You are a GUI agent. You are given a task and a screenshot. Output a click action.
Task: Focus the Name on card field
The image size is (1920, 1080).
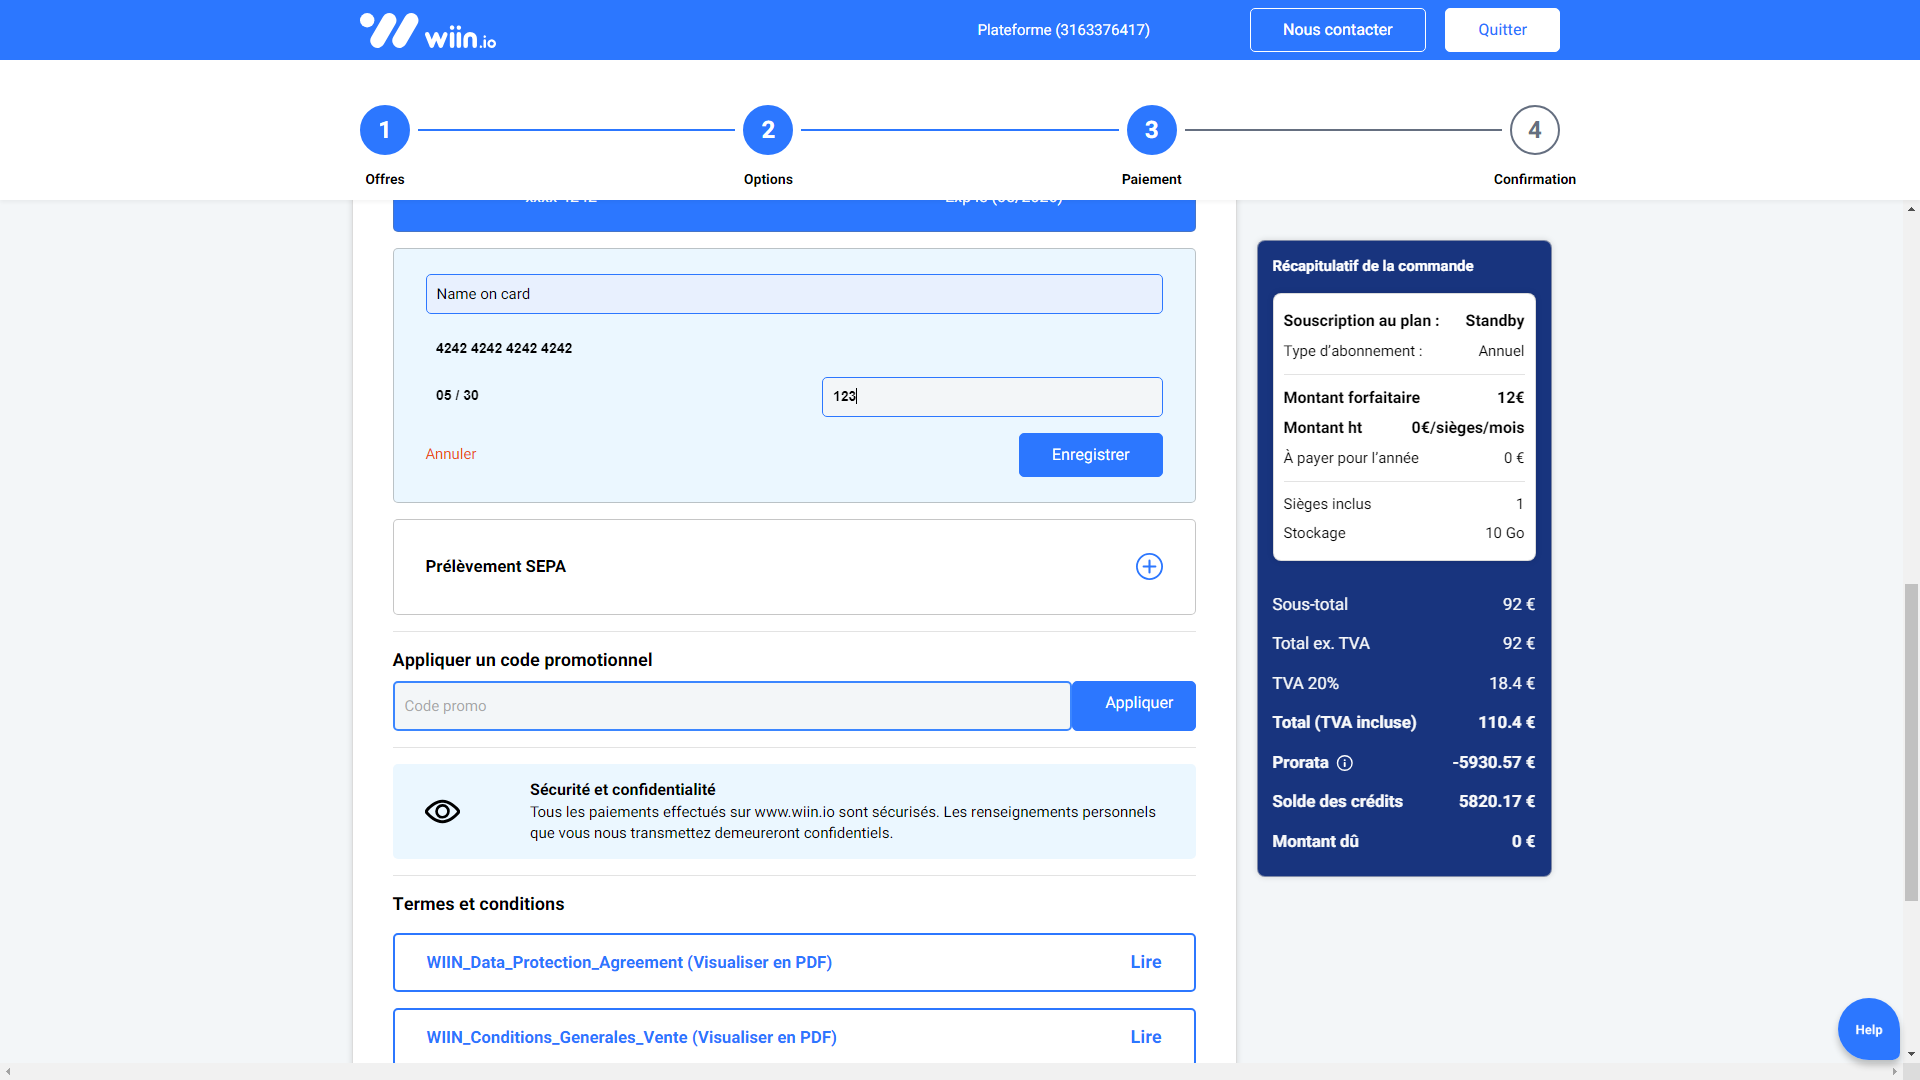tap(794, 294)
